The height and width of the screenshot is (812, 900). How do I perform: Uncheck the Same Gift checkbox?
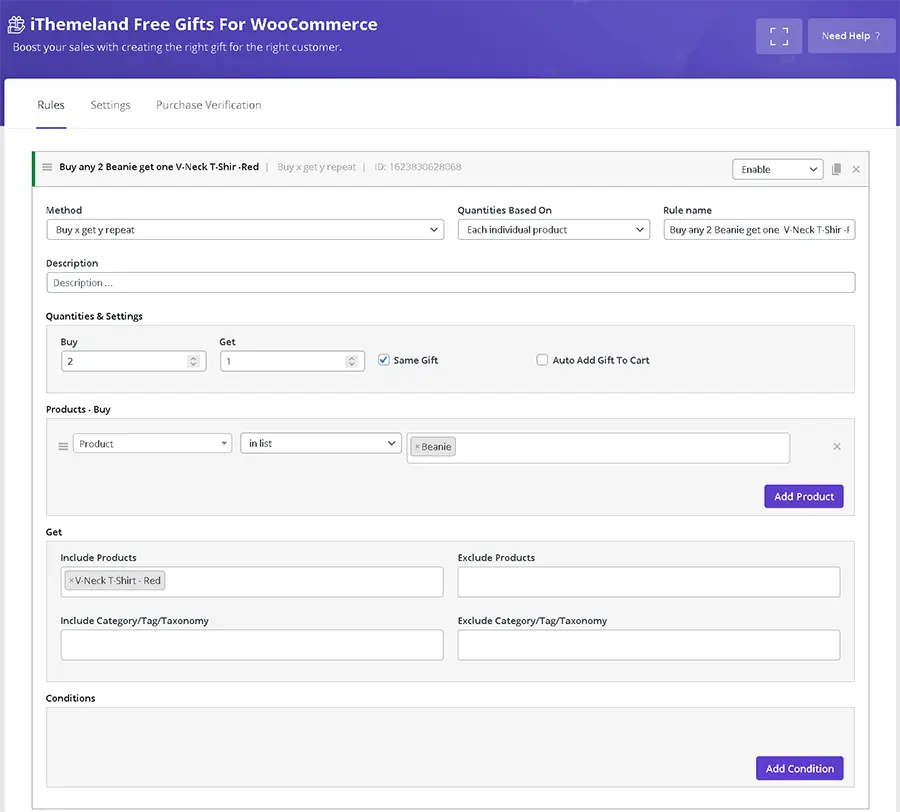pyautogui.click(x=384, y=360)
